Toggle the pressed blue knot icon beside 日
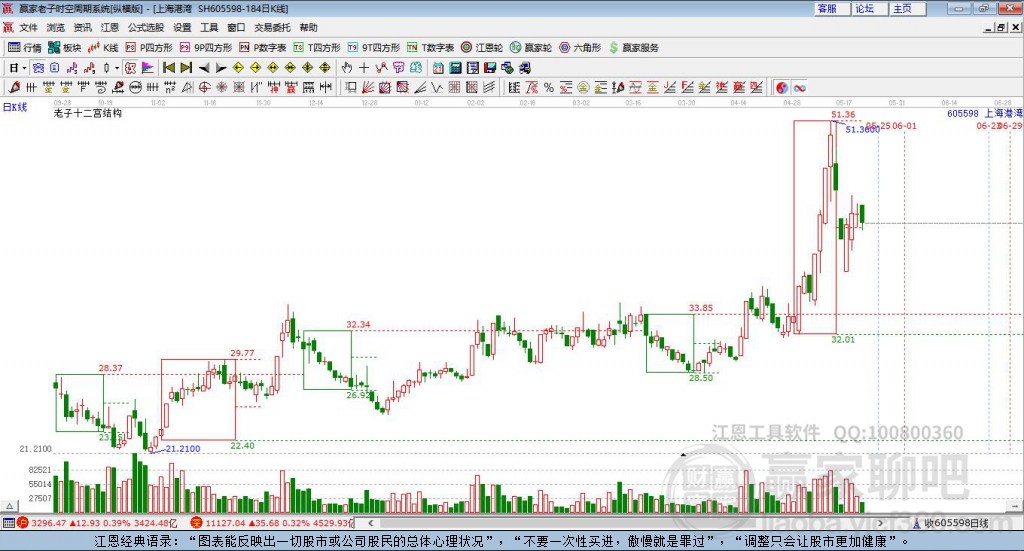This screenshot has width=1024, height=551. tap(39, 68)
